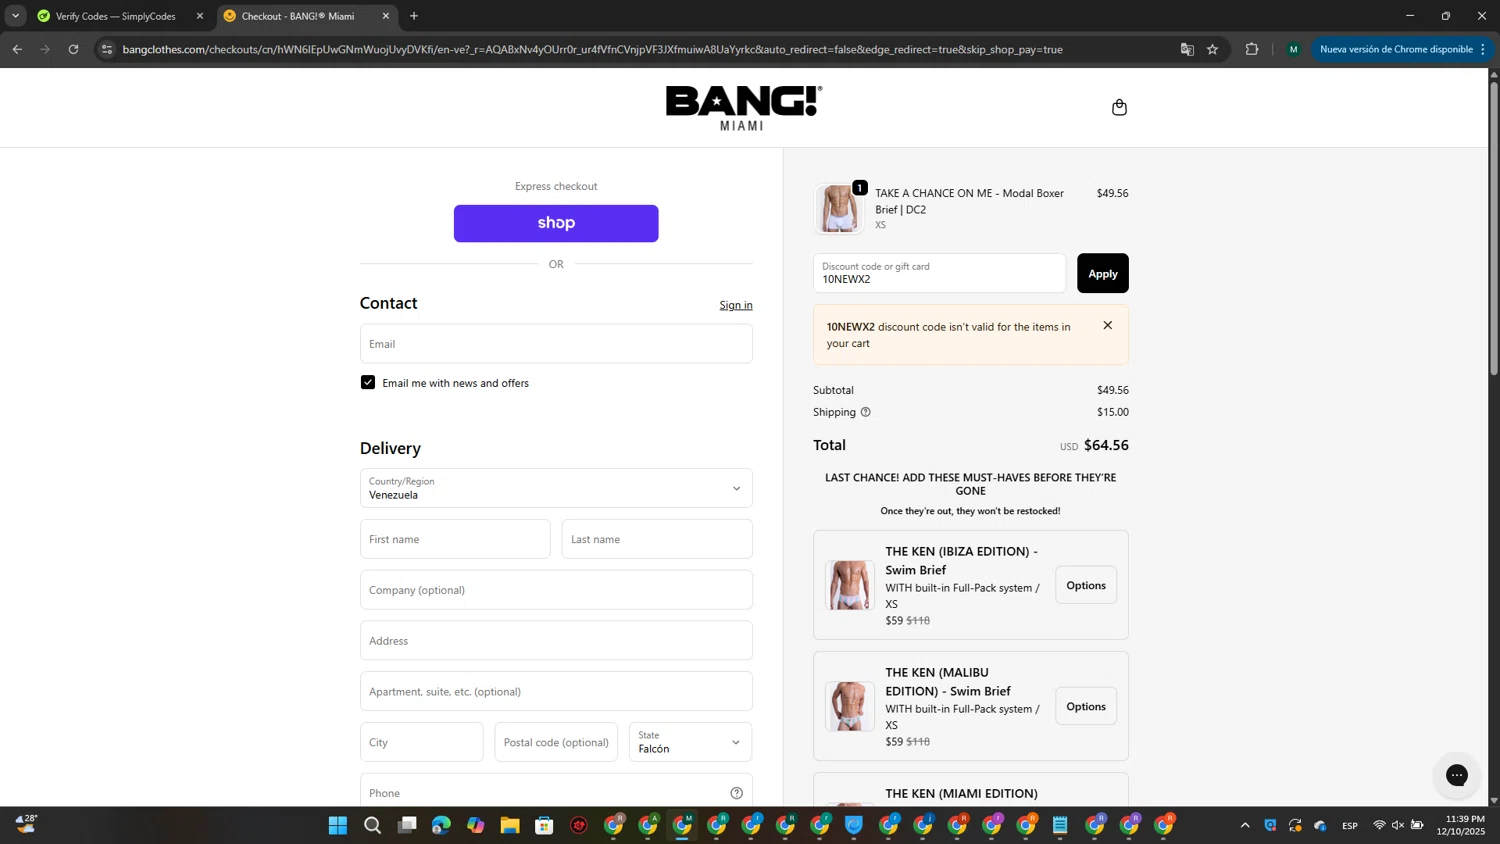Open the Chrome profile avatar M
This screenshot has height=844, width=1500.
[1293, 49]
